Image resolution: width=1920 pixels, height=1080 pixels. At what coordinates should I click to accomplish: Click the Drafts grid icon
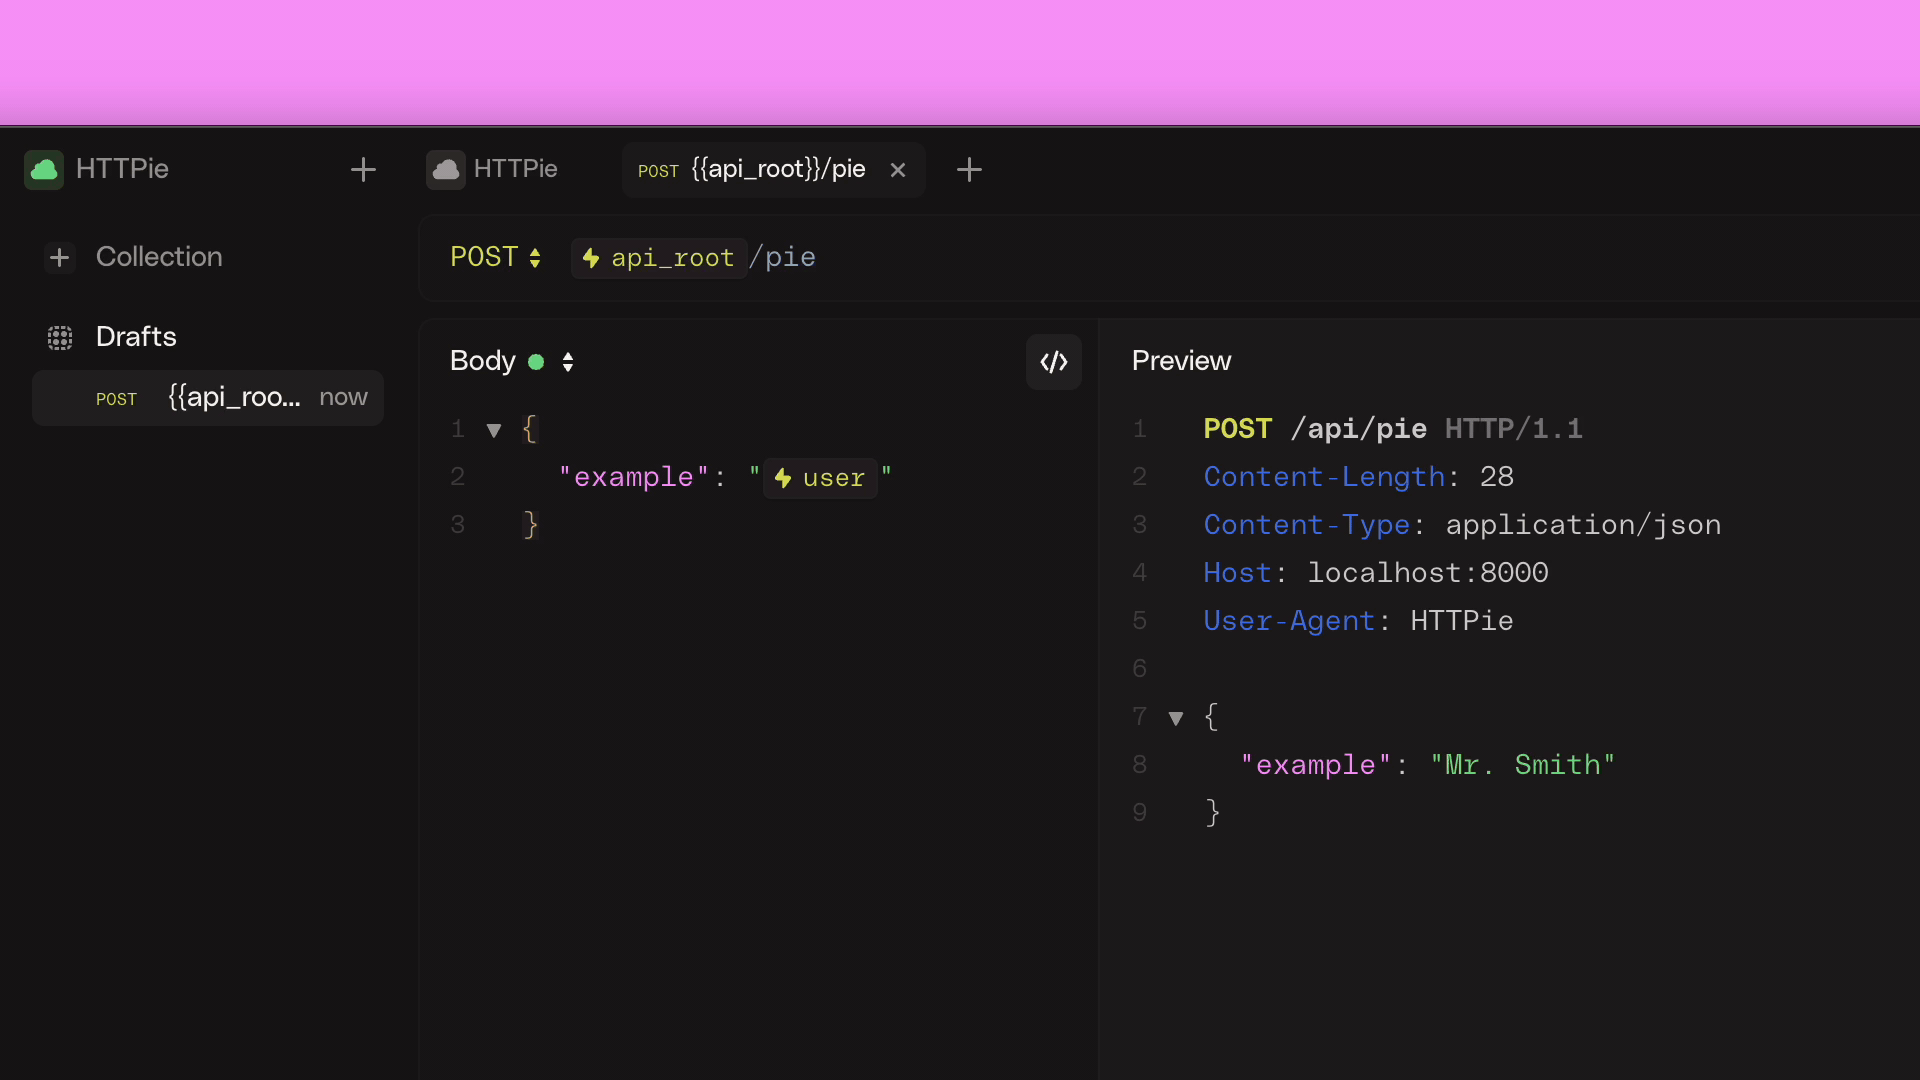[x=59, y=338]
